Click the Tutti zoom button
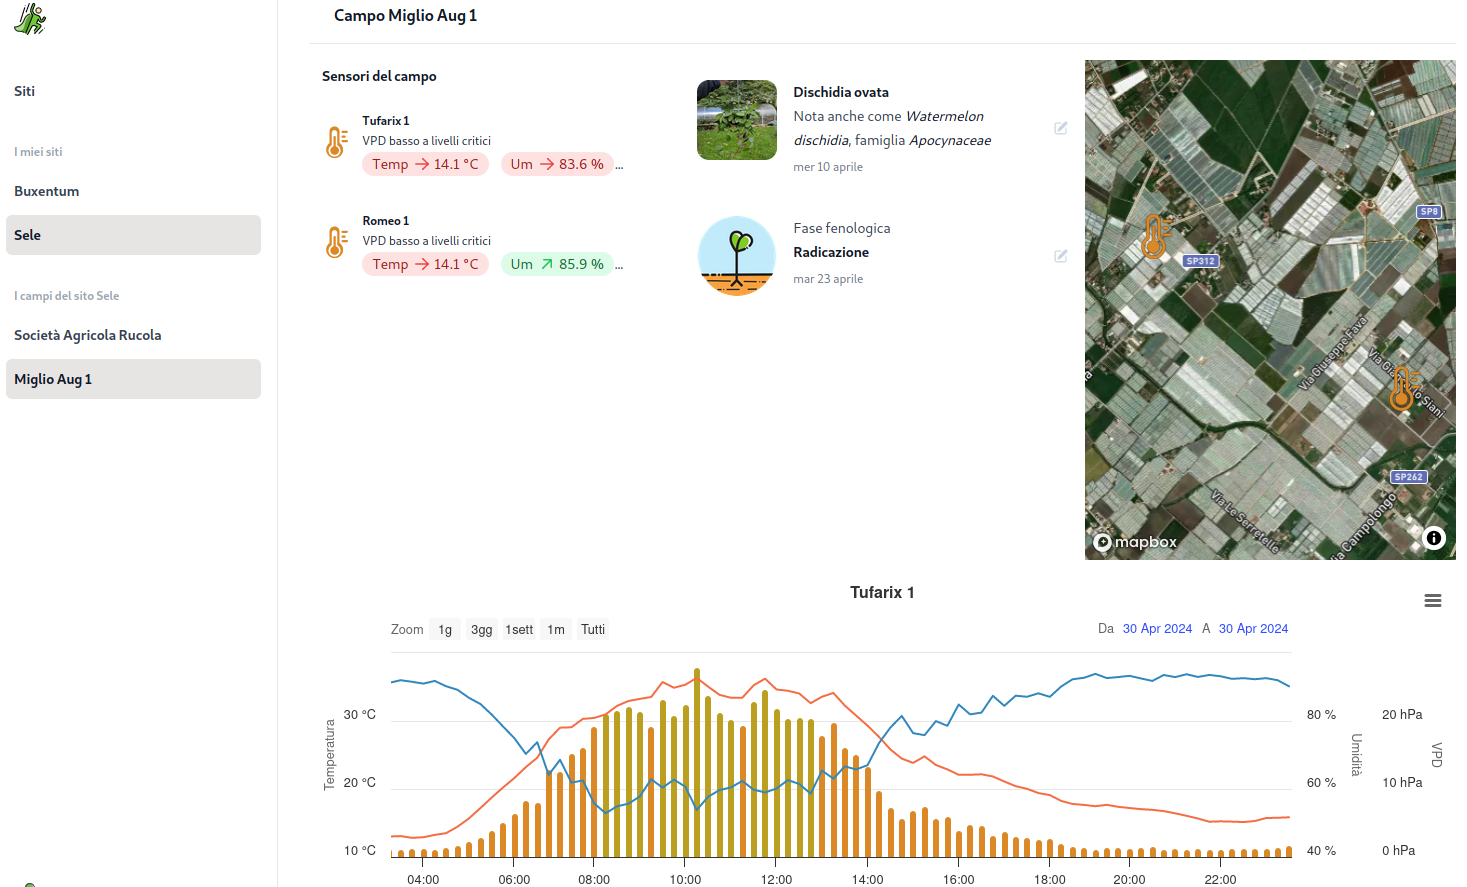Screen dimensions: 1467x887 (593, 630)
